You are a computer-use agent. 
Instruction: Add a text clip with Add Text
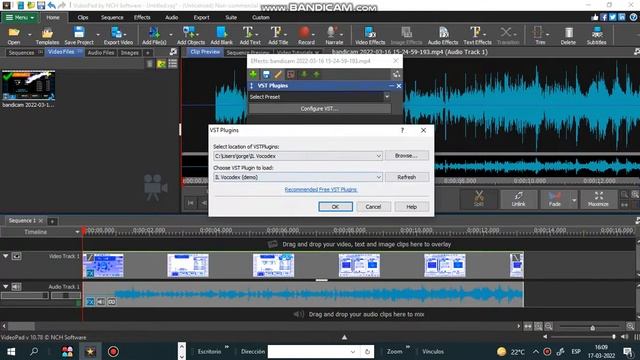pos(250,36)
